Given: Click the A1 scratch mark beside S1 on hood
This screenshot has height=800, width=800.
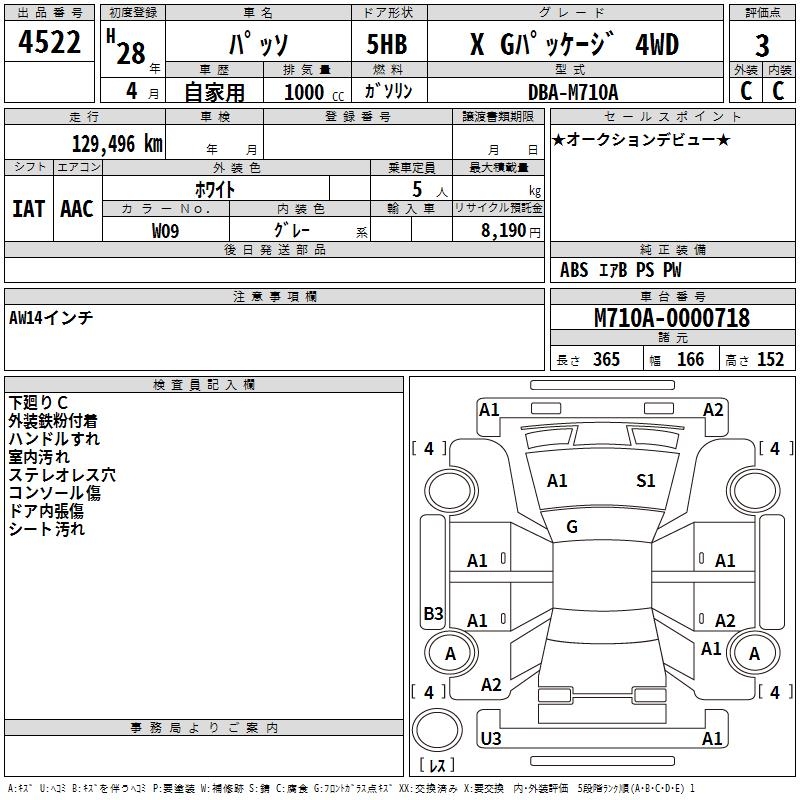Looking at the screenshot, I should click(x=557, y=481).
